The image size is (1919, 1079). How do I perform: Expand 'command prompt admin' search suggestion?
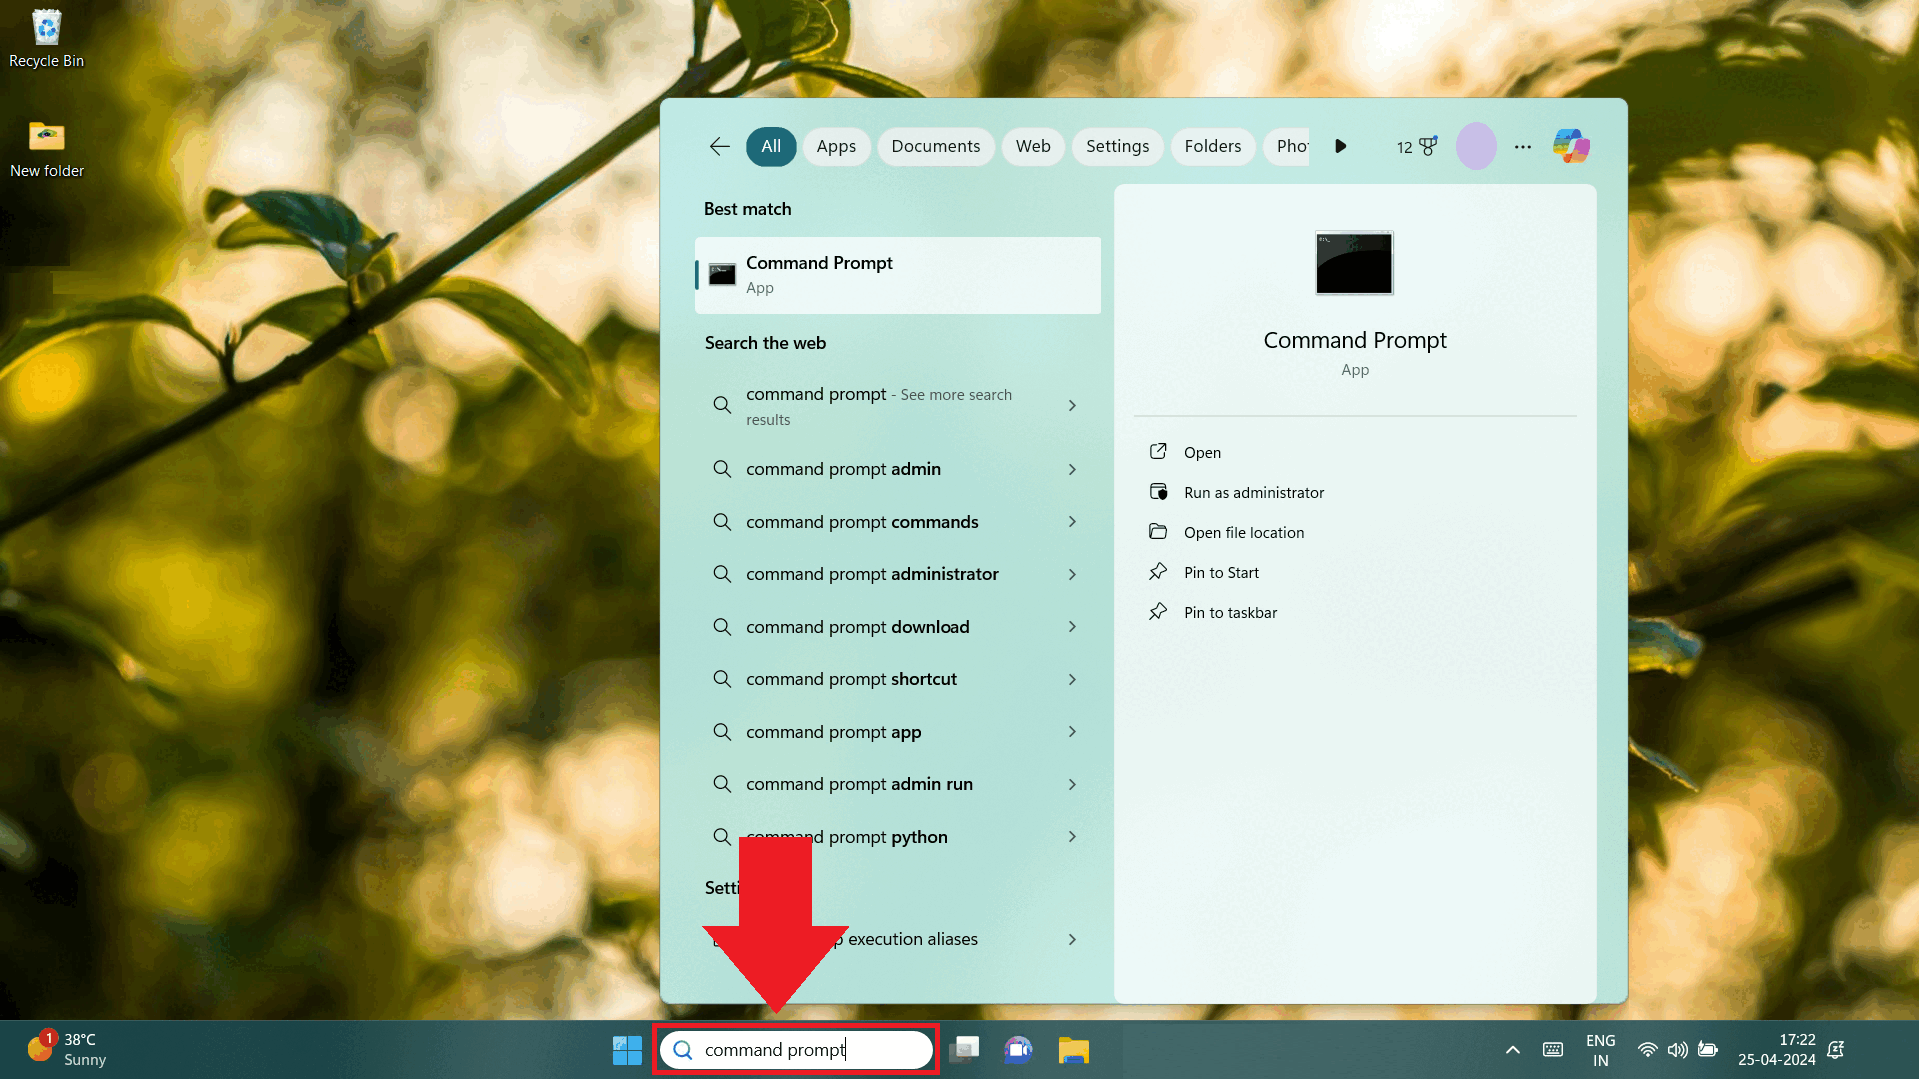1071,469
